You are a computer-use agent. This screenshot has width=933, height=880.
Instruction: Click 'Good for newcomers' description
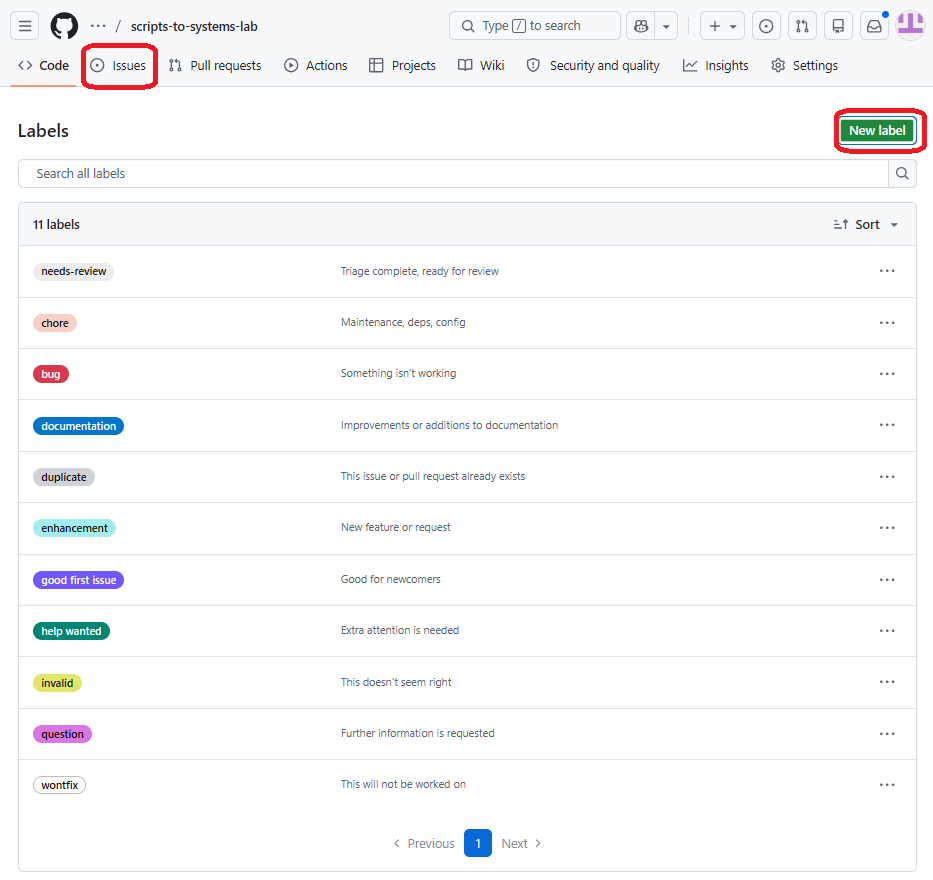click(x=390, y=580)
